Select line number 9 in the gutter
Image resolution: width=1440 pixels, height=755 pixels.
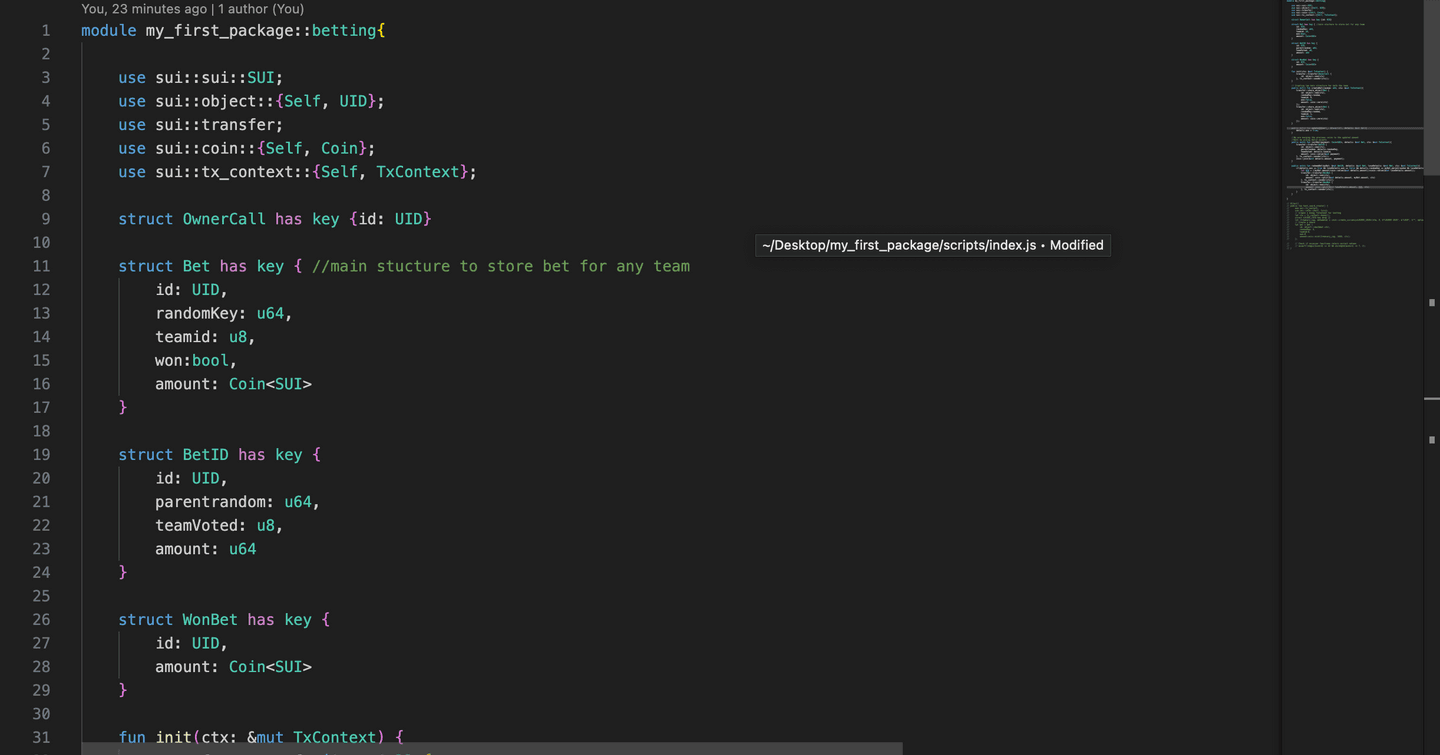(45, 219)
